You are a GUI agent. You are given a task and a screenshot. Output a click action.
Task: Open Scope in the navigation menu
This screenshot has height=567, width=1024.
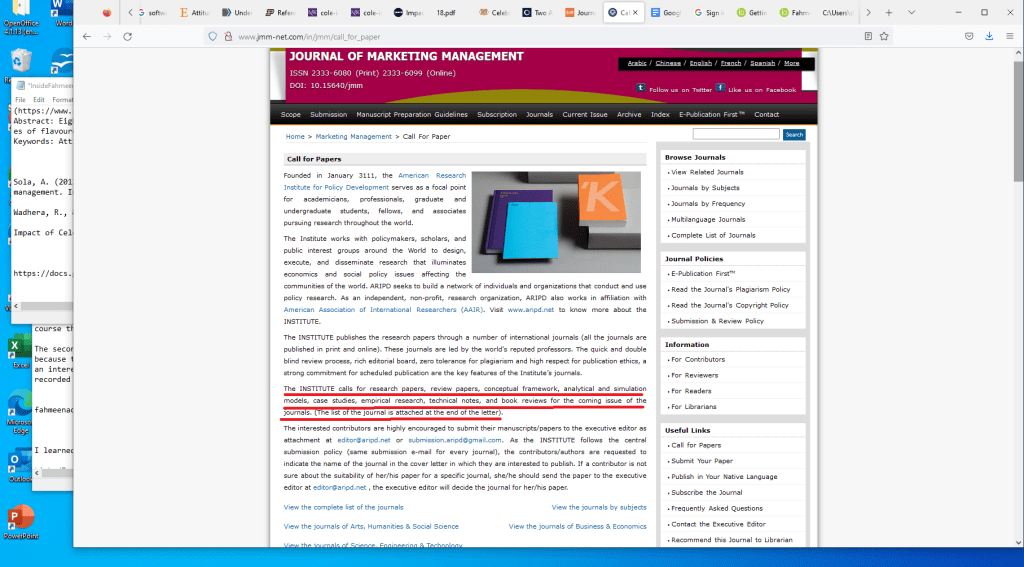tap(291, 114)
